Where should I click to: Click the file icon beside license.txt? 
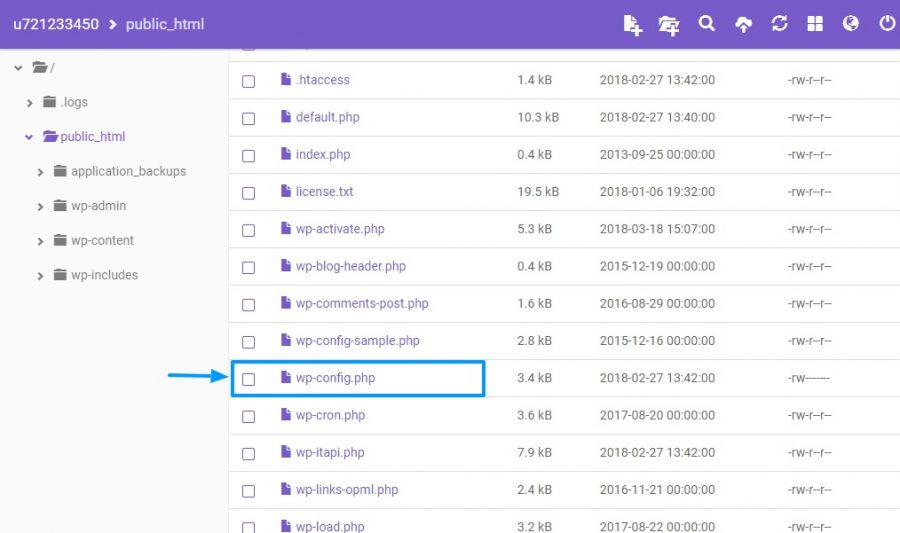coord(286,191)
